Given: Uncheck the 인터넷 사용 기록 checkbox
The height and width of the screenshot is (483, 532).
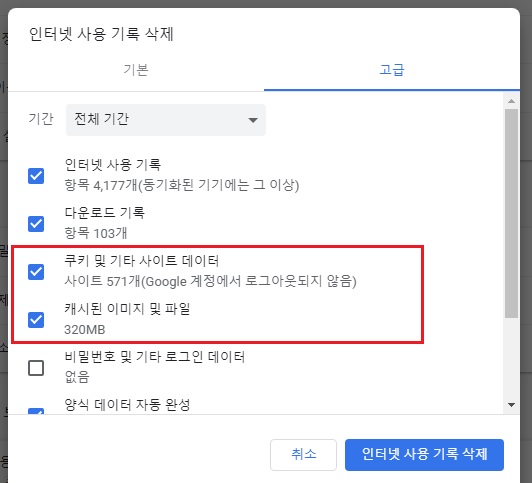Looking at the screenshot, I should 36,176.
